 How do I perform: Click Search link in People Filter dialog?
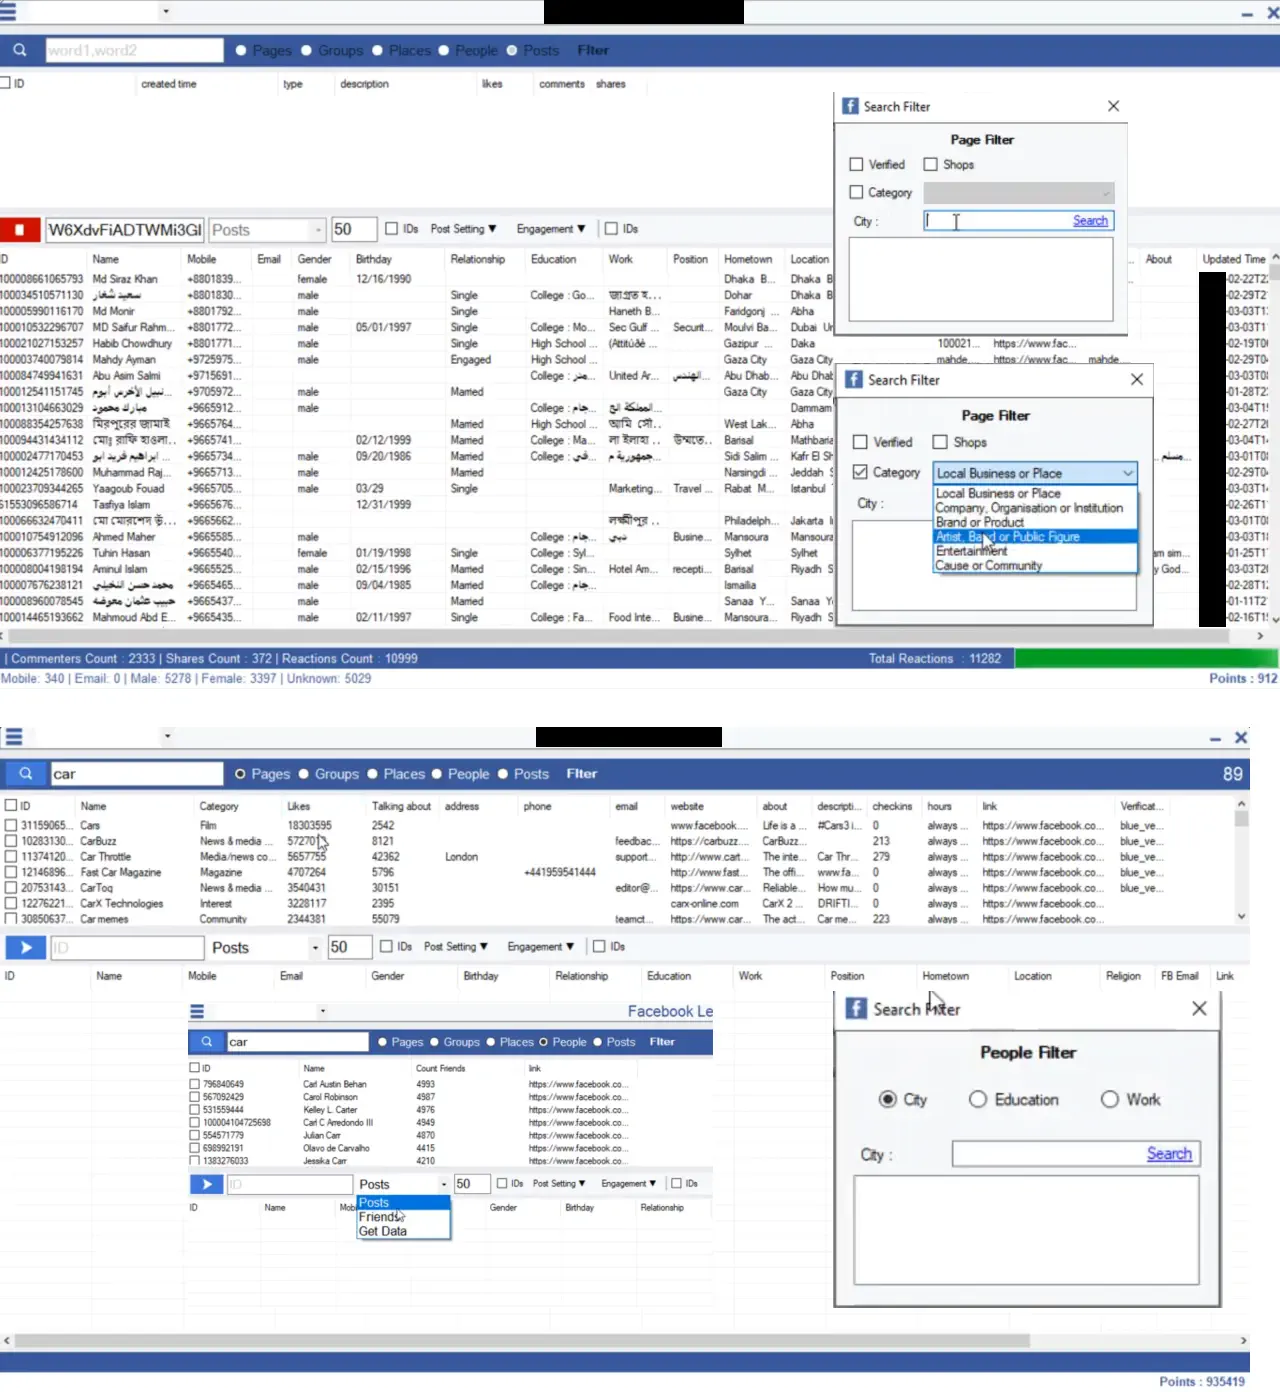tap(1168, 1154)
